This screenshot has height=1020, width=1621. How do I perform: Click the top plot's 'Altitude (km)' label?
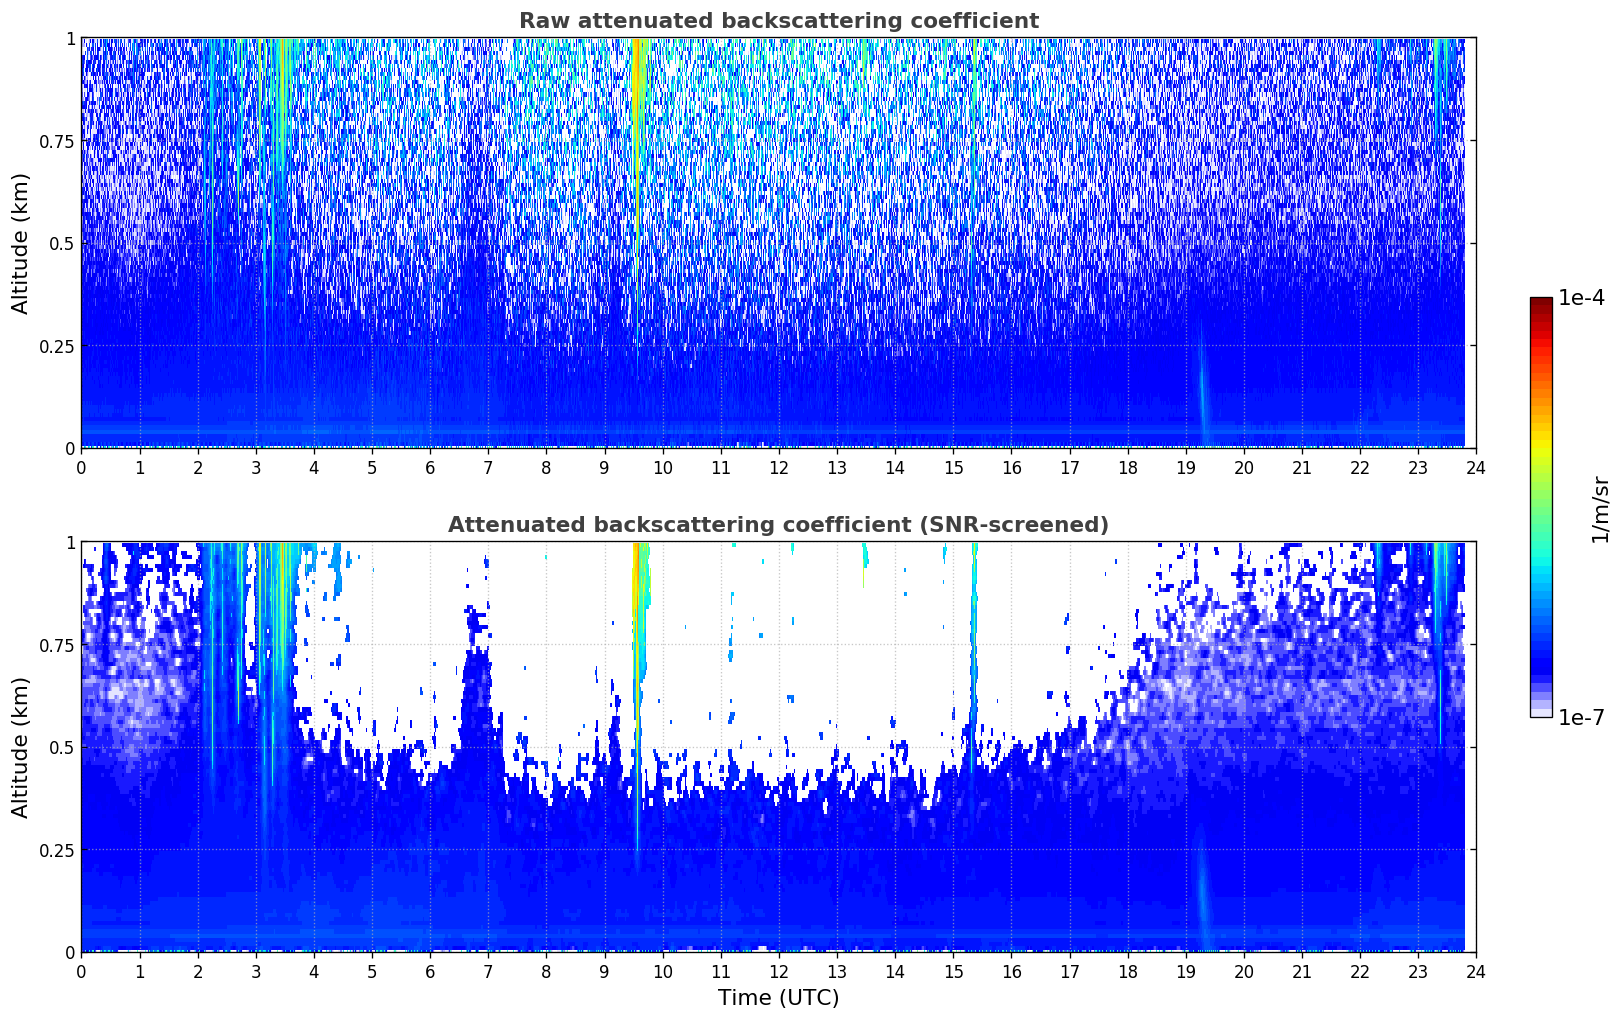coord(21,243)
